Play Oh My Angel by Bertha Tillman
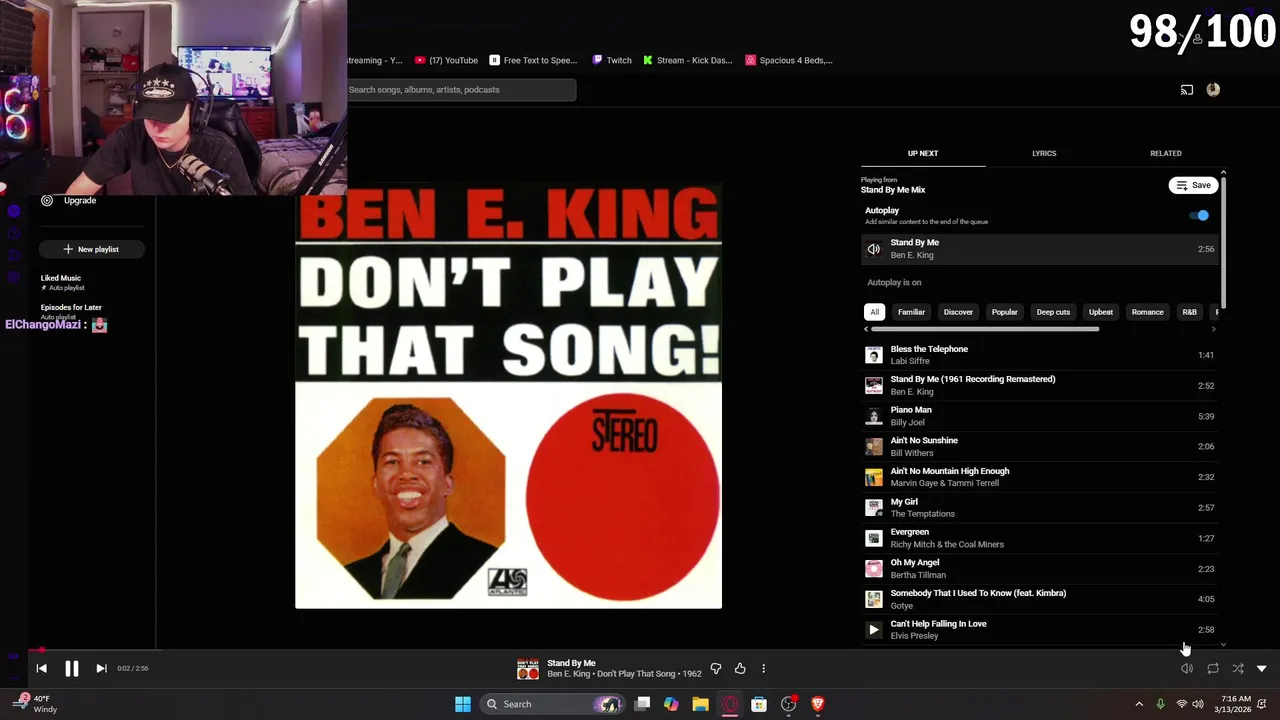Screen dimensions: 1280x720 (x=1040, y=568)
